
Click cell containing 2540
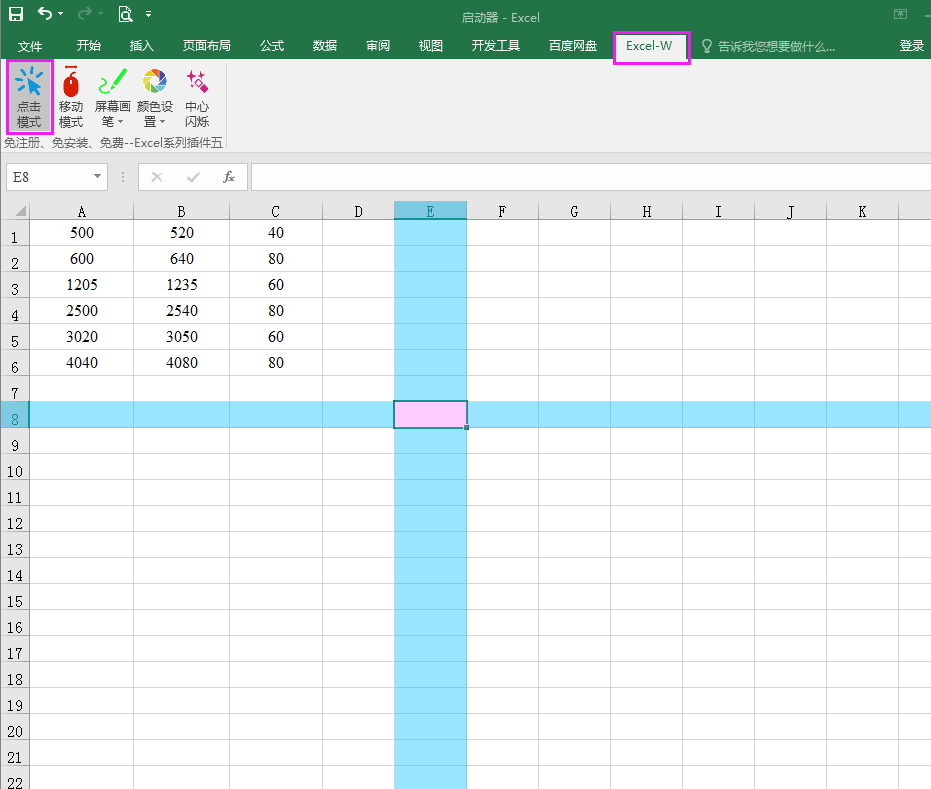pos(181,310)
